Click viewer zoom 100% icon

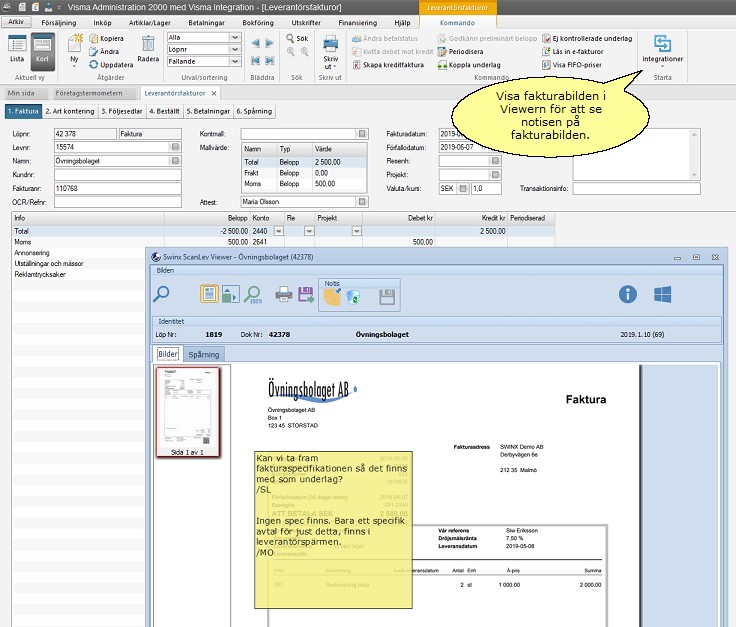coord(253,294)
